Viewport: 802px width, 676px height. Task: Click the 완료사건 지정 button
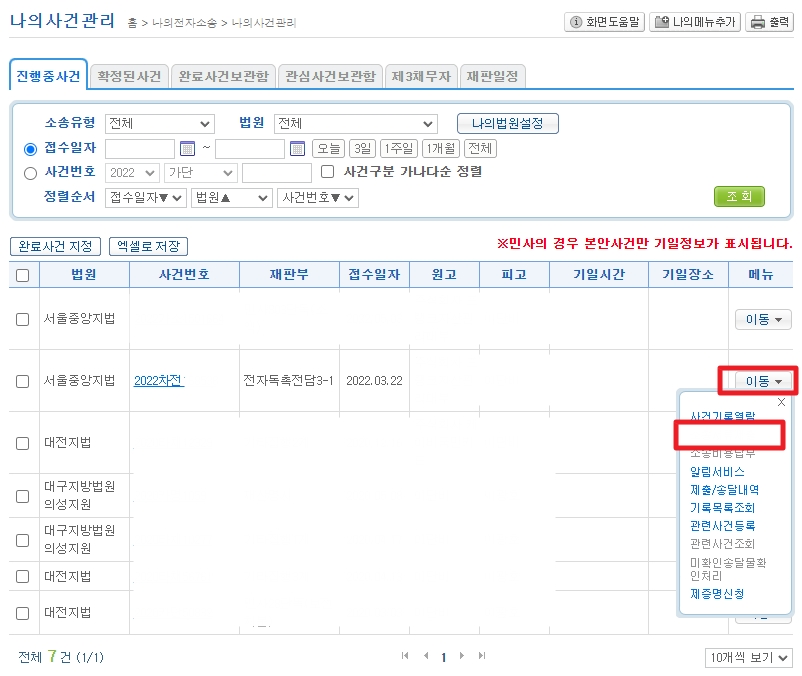[x=55, y=246]
